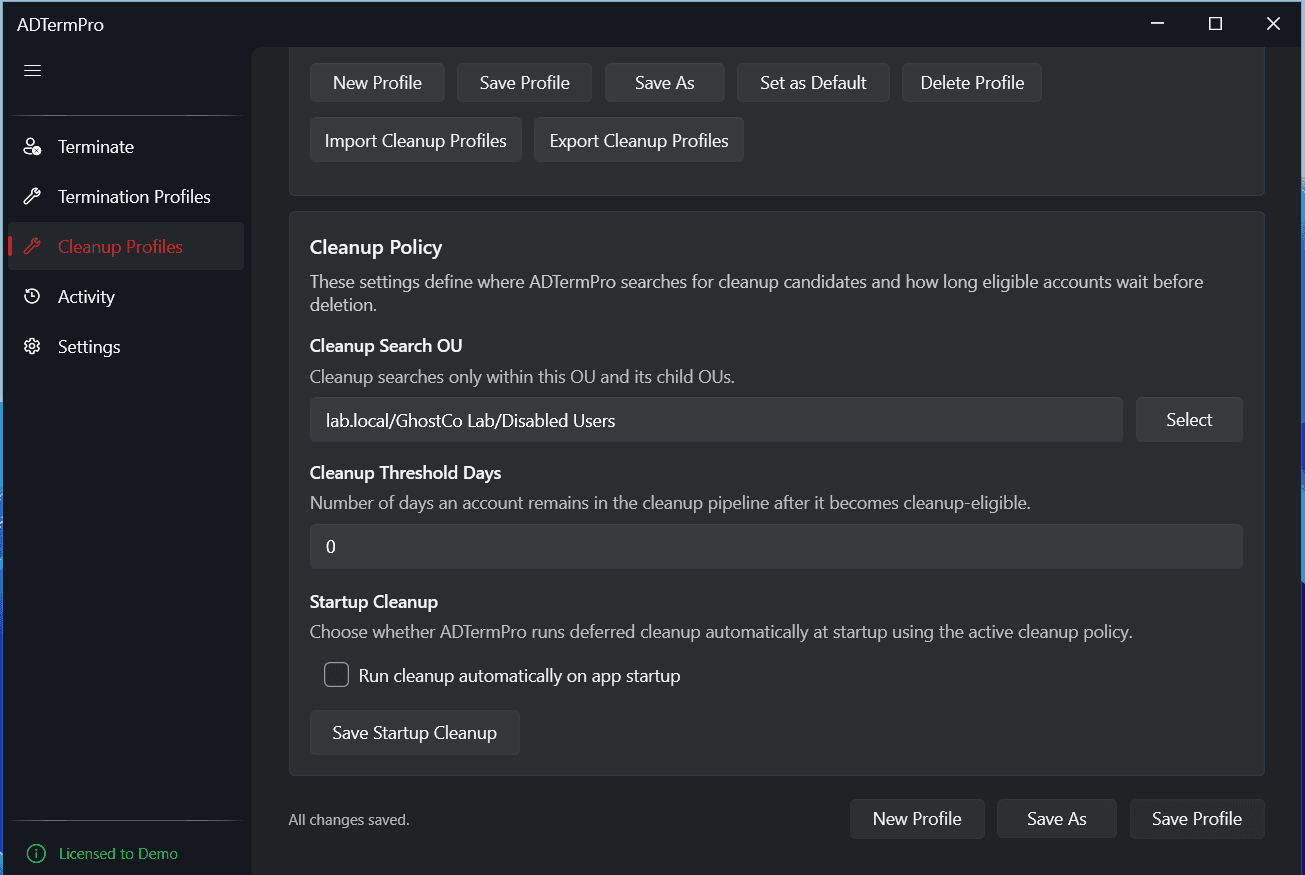
Task: Click the info icon beside Licensed to Demo
Action: coord(36,853)
